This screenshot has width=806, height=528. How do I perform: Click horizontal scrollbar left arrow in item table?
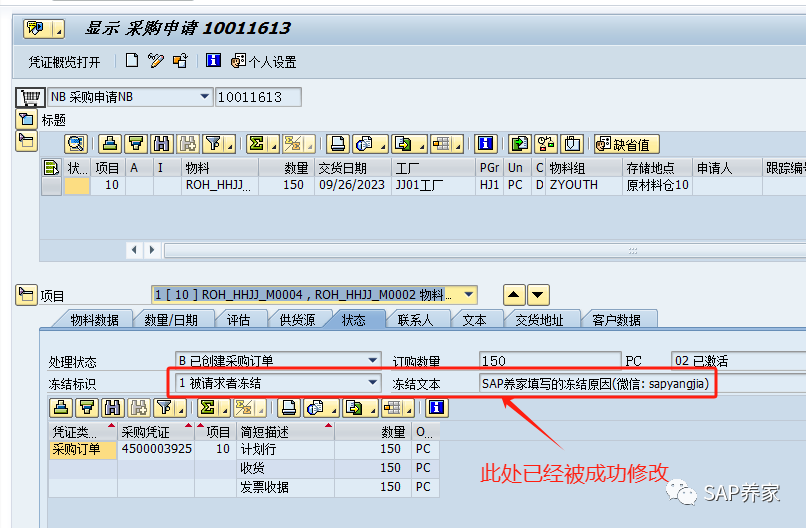[134, 250]
